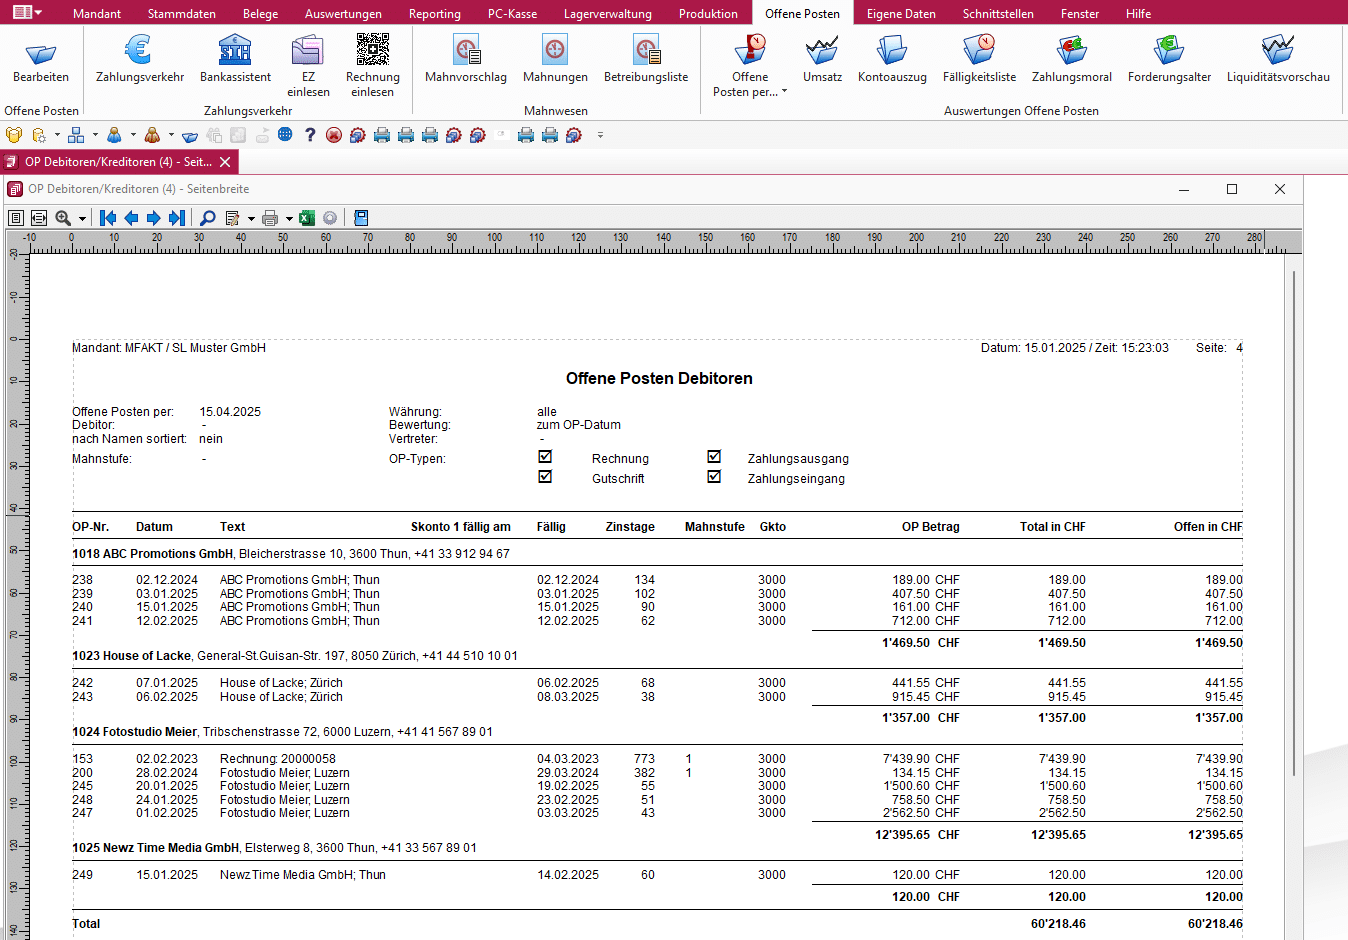This screenshot has width=1348, height=940.
Task: Toggle the Rechnung checkbox
Action: pyautogui.click(x=545, y=457)
